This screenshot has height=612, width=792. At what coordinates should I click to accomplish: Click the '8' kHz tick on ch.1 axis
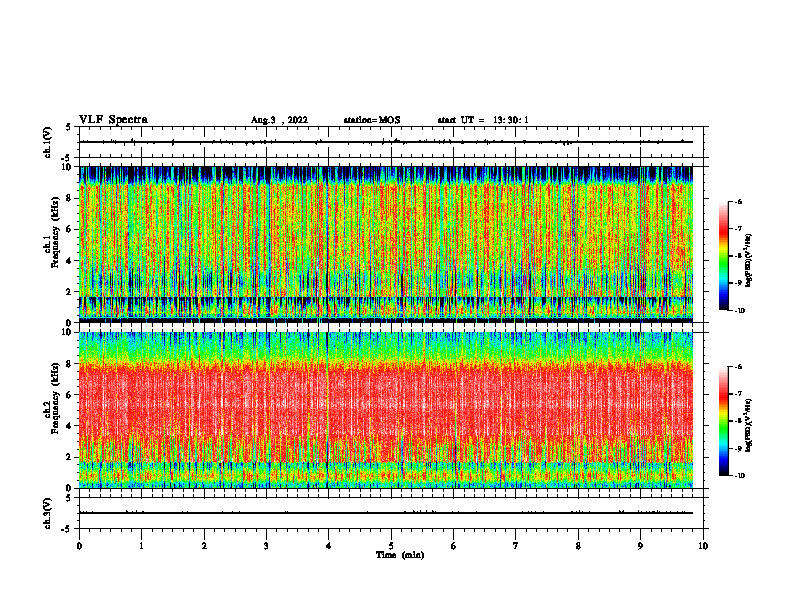(70, 198)
